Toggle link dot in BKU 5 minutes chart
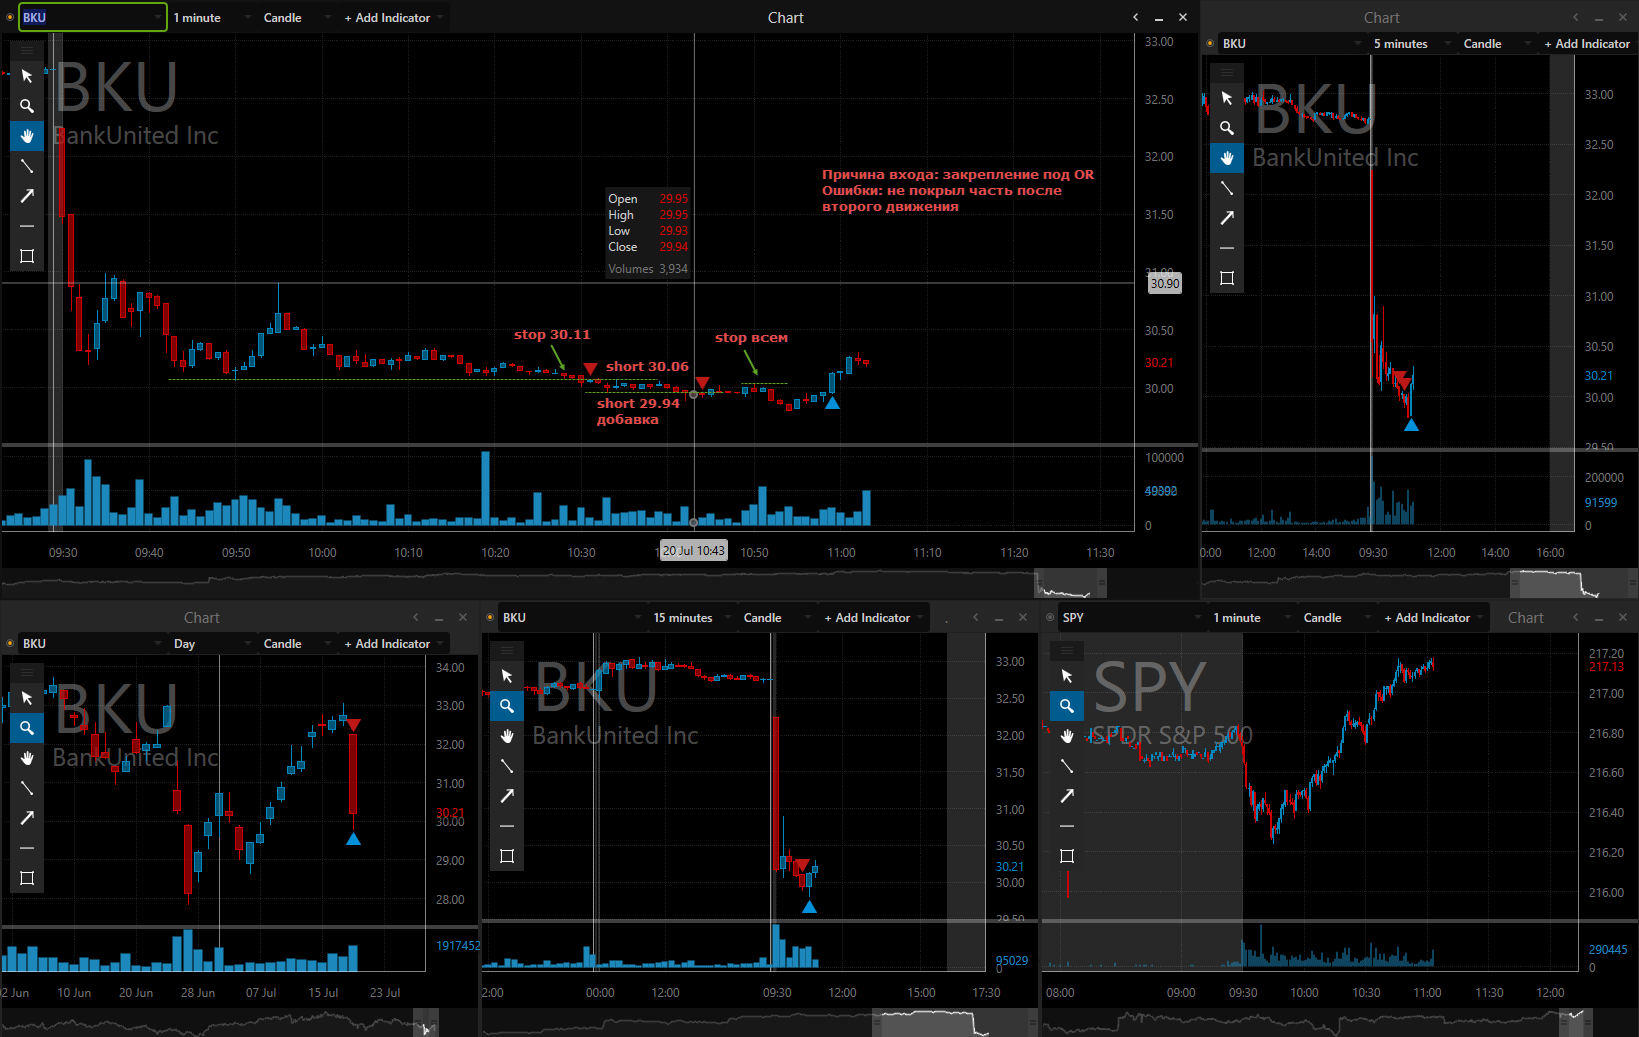The height and width of the screenshot is (1037, 1639). point(1210,44)
